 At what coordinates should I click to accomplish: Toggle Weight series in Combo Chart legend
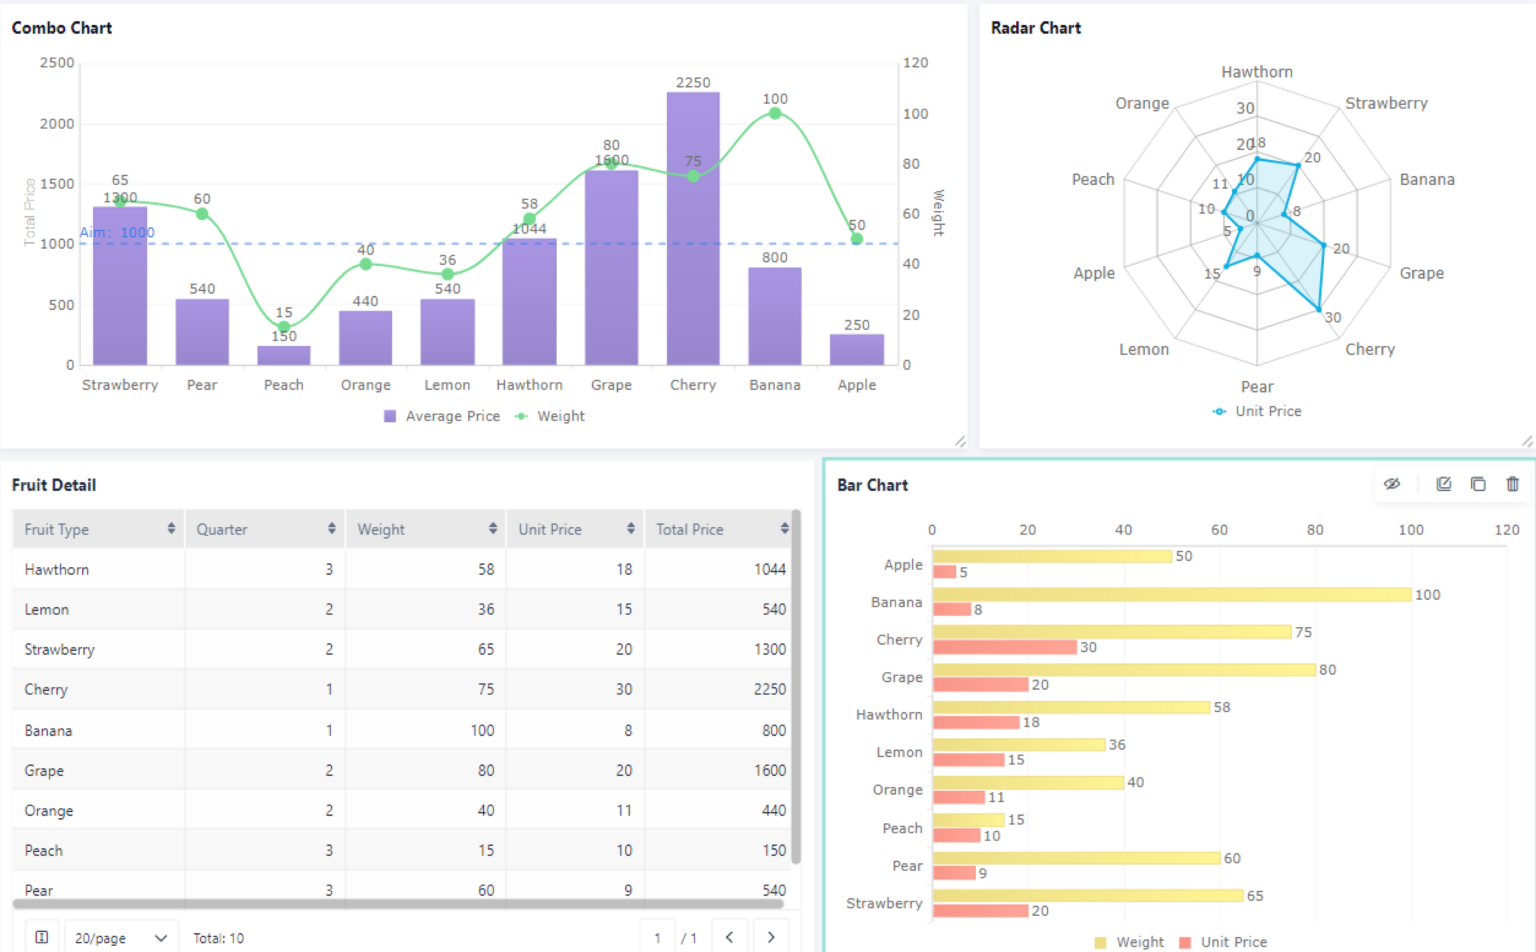[x=550, y=416]
